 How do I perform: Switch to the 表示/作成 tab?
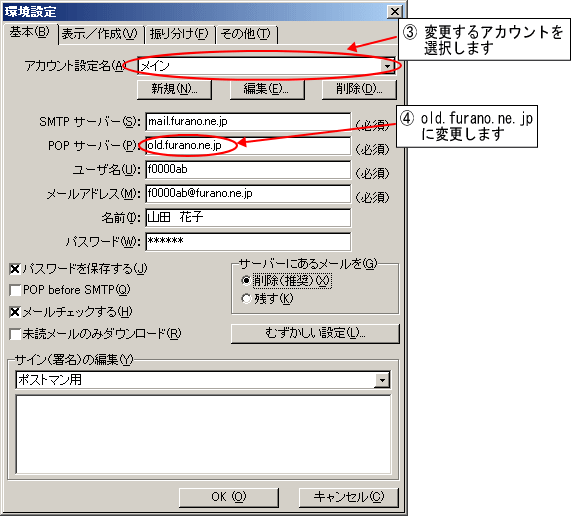tap(100, 34)
